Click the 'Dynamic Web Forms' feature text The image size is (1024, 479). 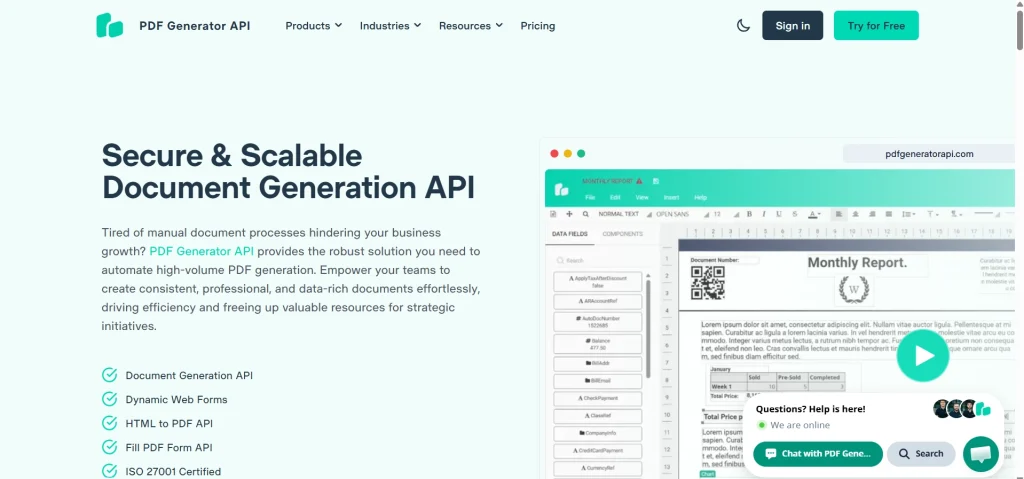click(x=176, y=399)
